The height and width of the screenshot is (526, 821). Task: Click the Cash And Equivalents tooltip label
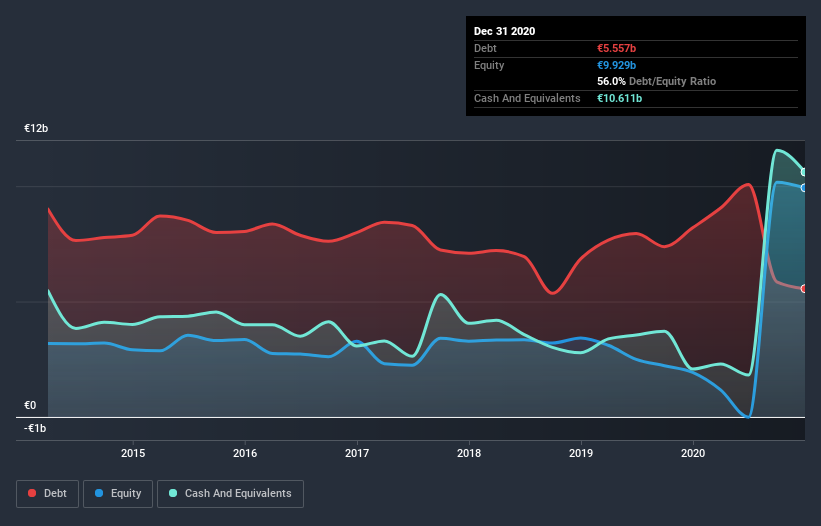click(527, 98)
